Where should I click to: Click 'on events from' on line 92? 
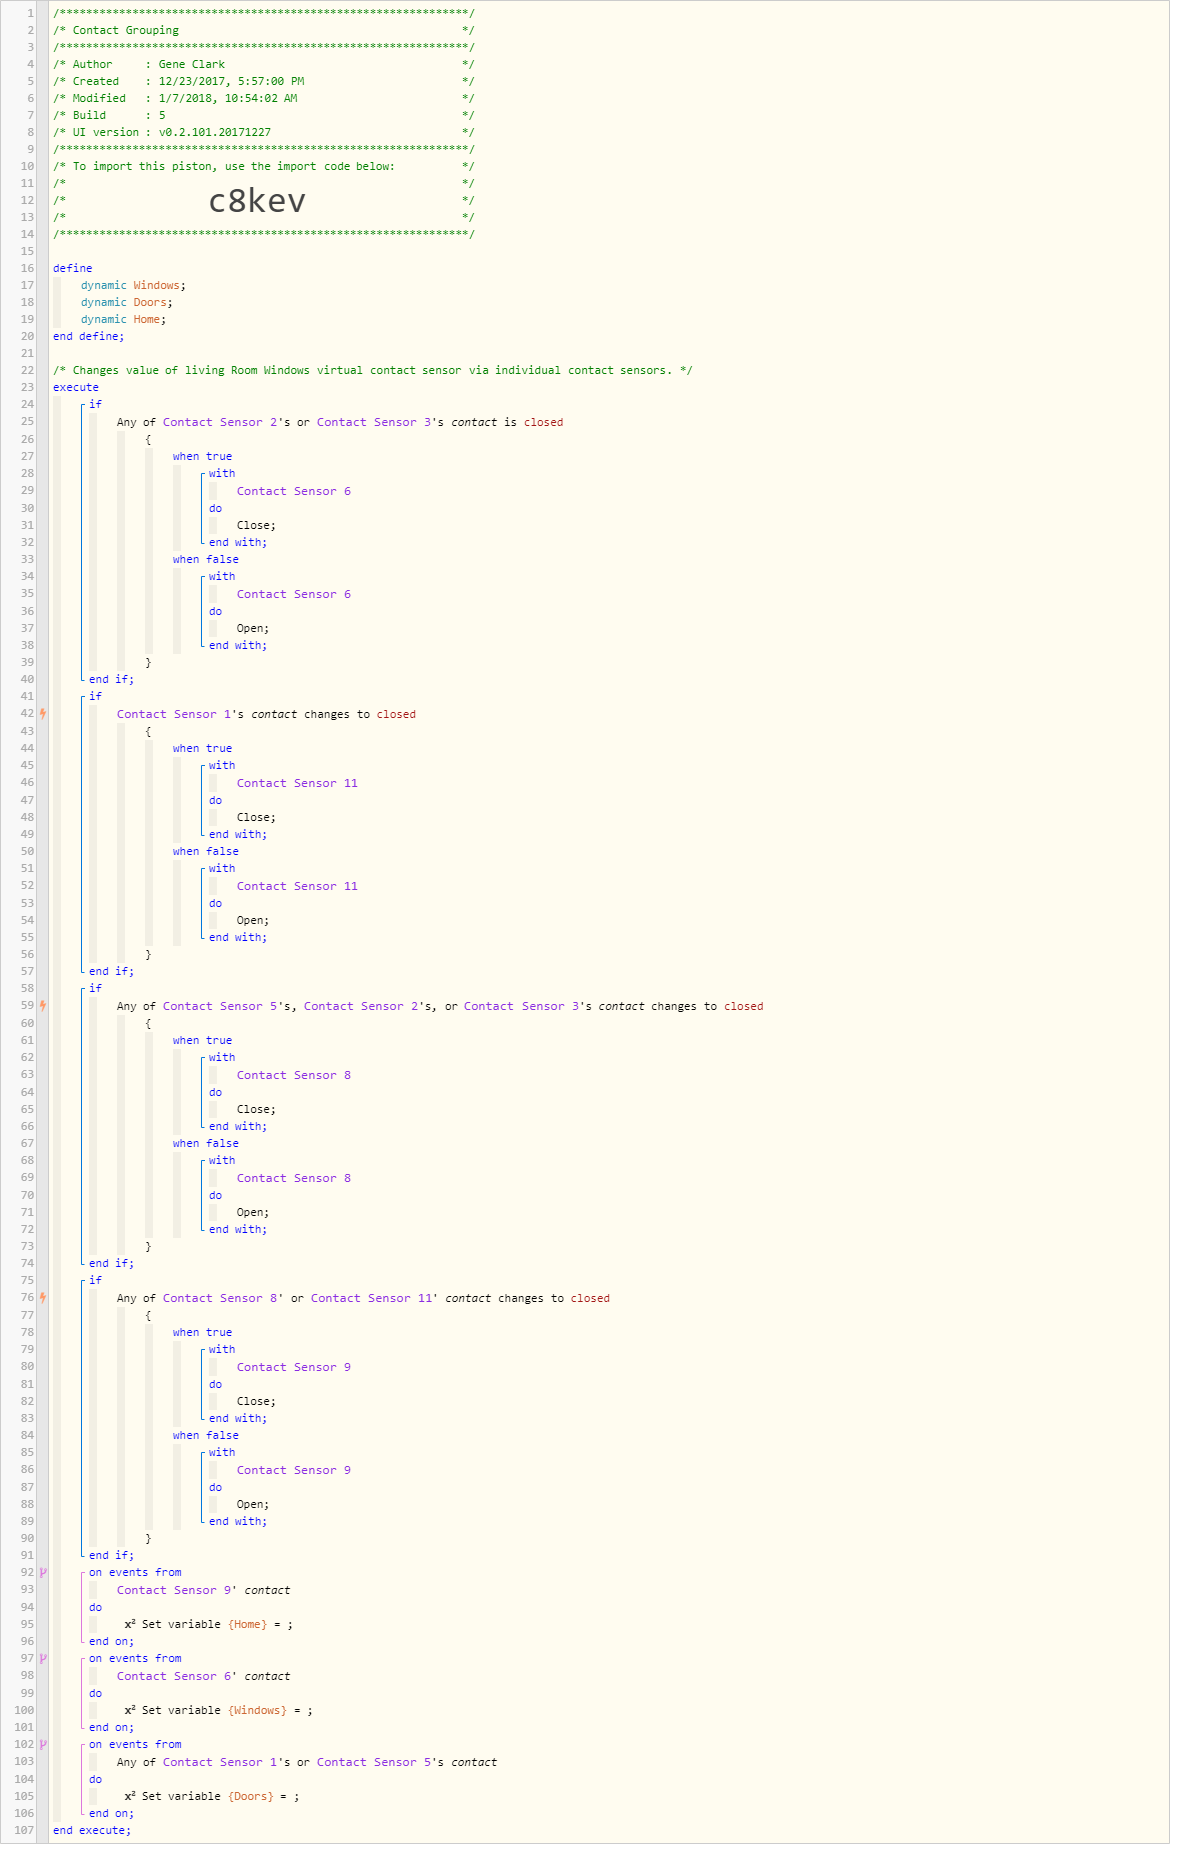coord(135,1572)
